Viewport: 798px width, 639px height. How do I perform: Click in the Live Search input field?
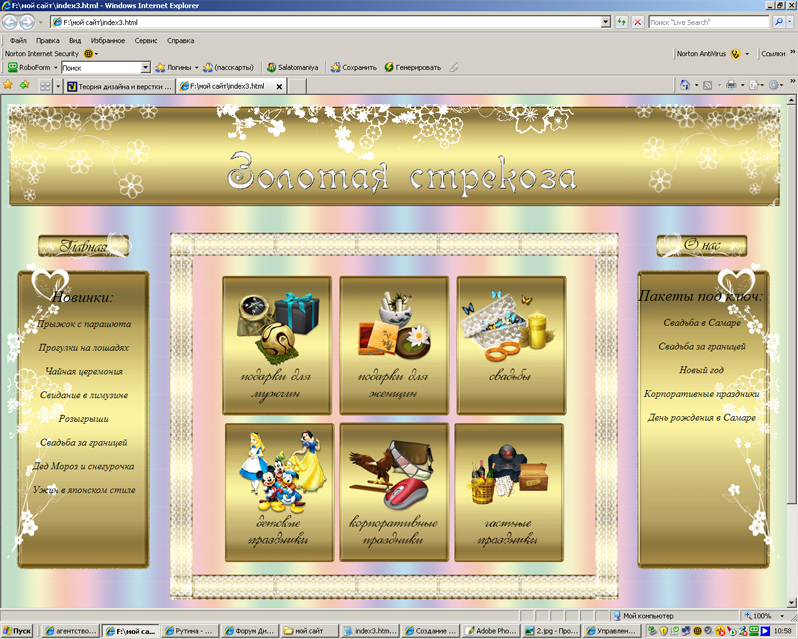708,22
